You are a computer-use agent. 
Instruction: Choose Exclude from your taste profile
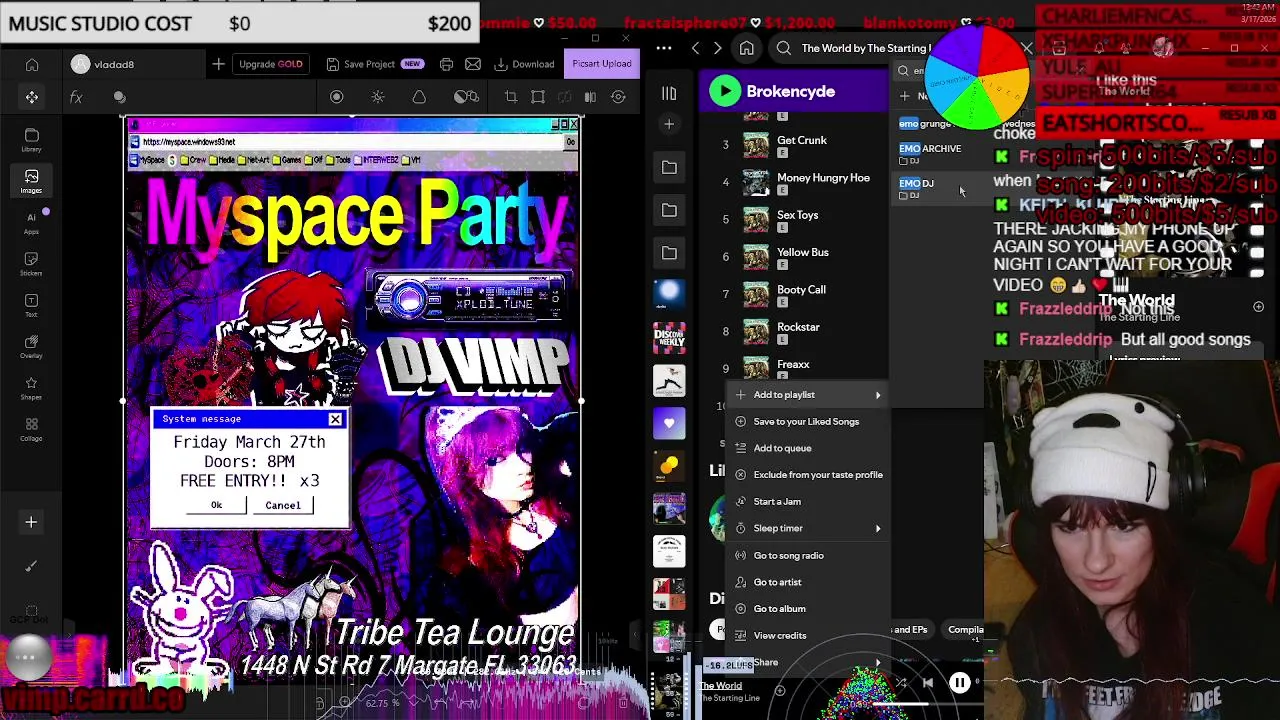[810, 474]
